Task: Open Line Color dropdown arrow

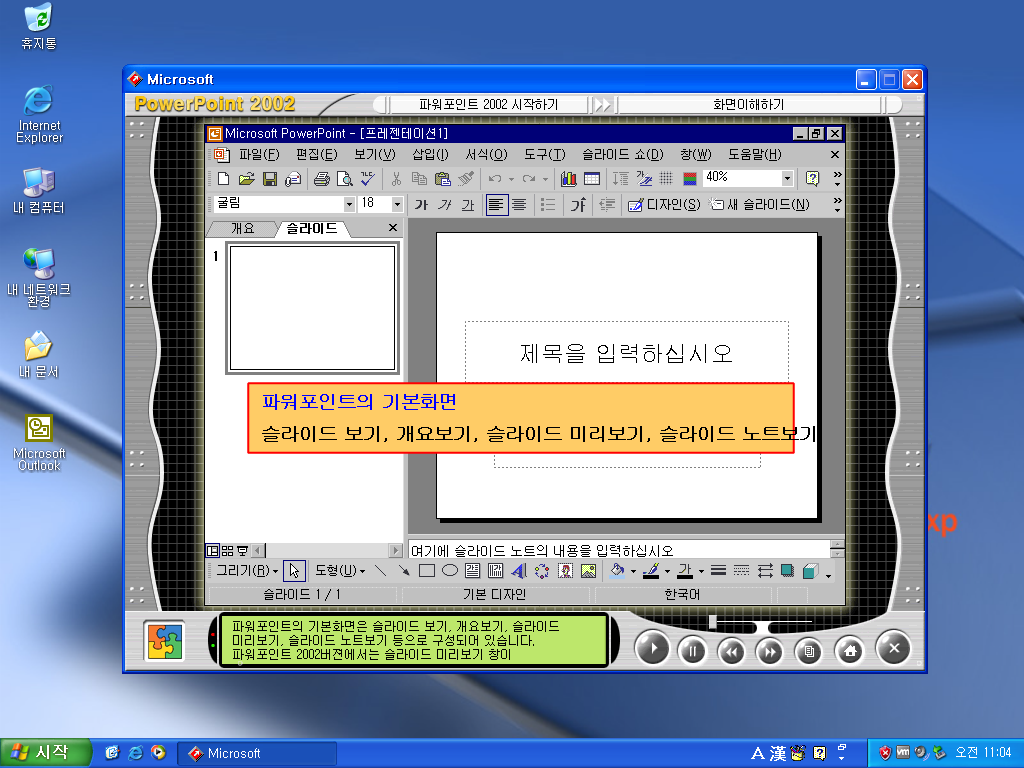Action: 667,571
